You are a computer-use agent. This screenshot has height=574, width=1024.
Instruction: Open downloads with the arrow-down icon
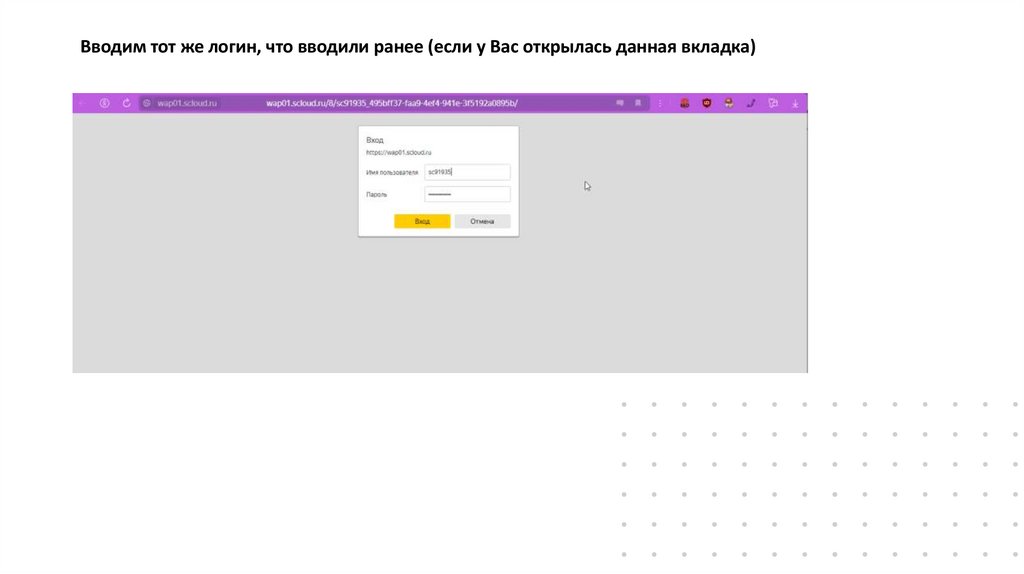coord(795,103)
